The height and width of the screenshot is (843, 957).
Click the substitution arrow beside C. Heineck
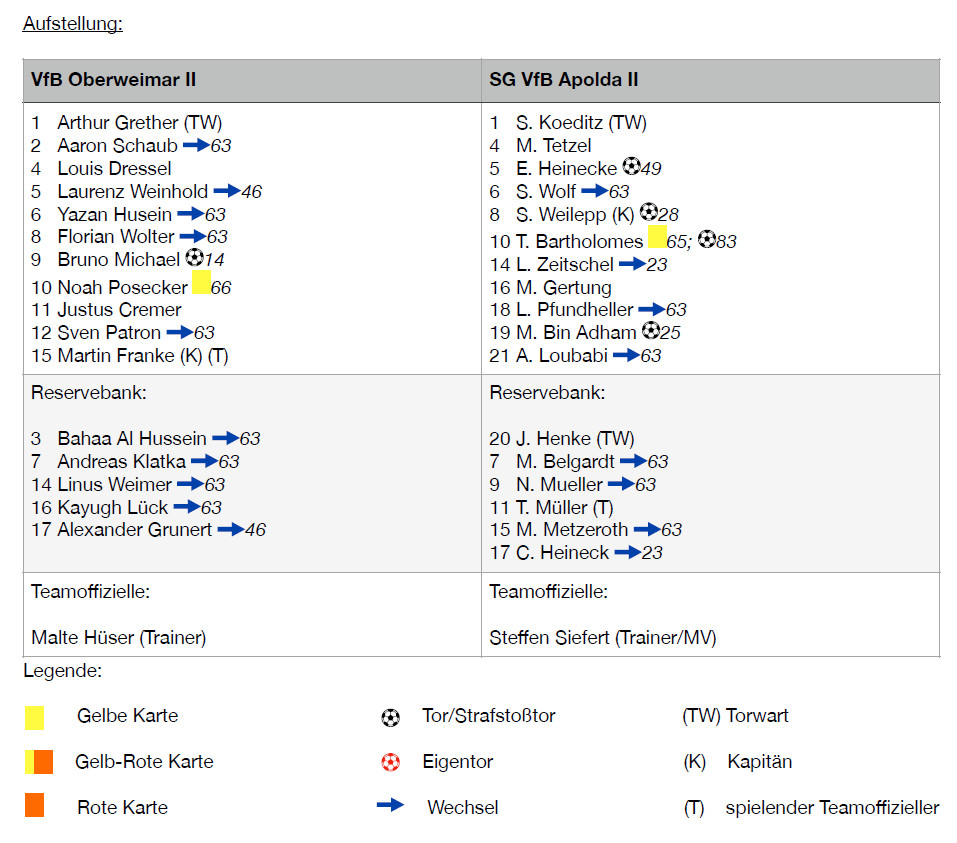point(627,552)
